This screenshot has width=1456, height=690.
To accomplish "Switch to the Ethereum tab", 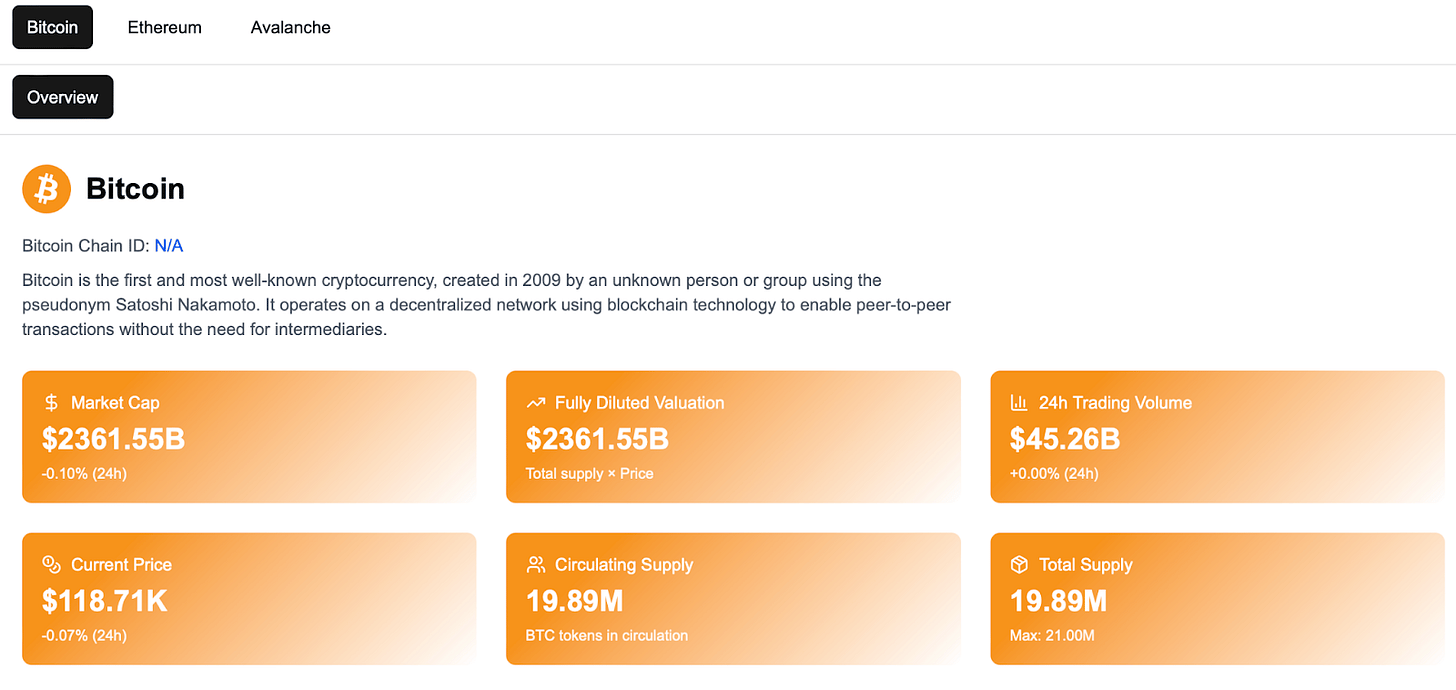I will 165,28.
